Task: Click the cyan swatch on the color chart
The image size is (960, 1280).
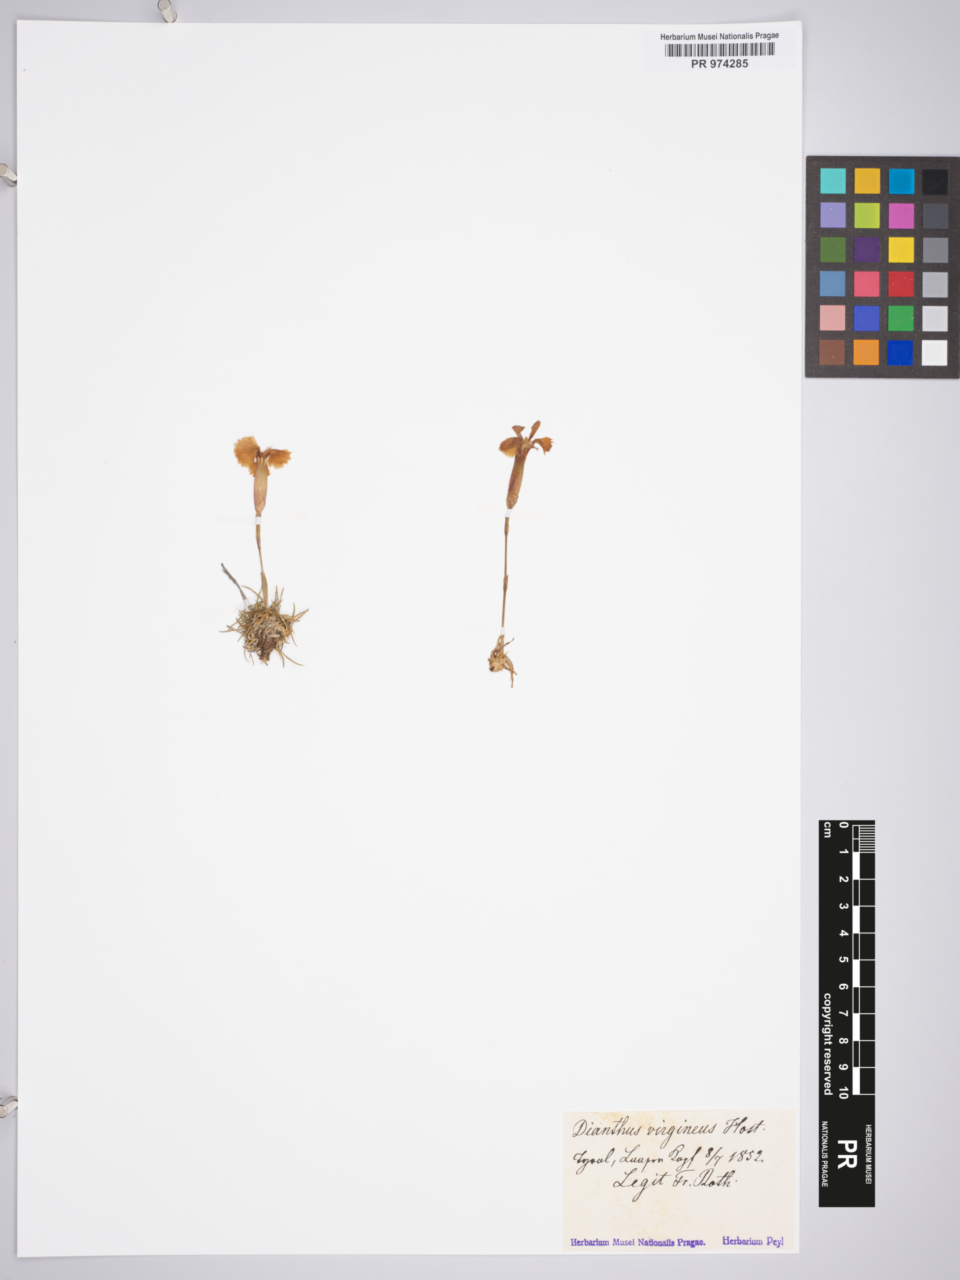Action: (833, 181)
